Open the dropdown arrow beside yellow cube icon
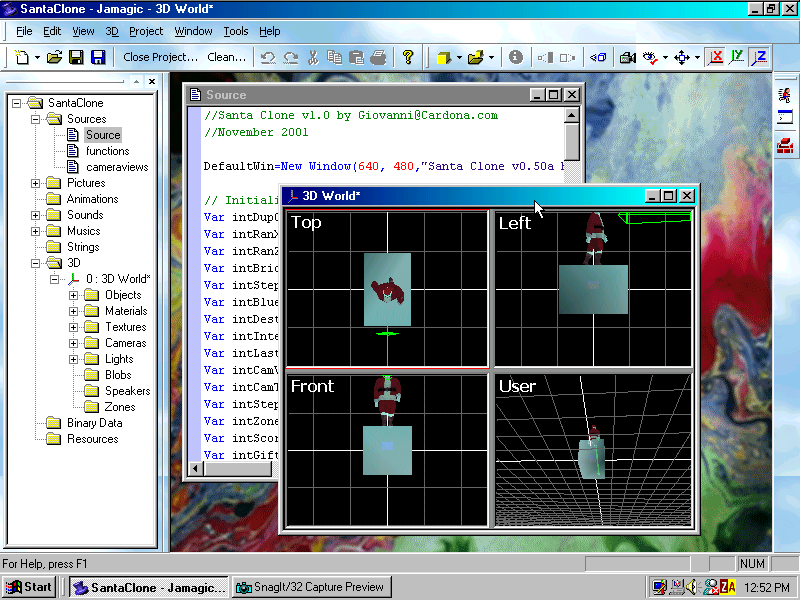800x600 pixels. 459,58
